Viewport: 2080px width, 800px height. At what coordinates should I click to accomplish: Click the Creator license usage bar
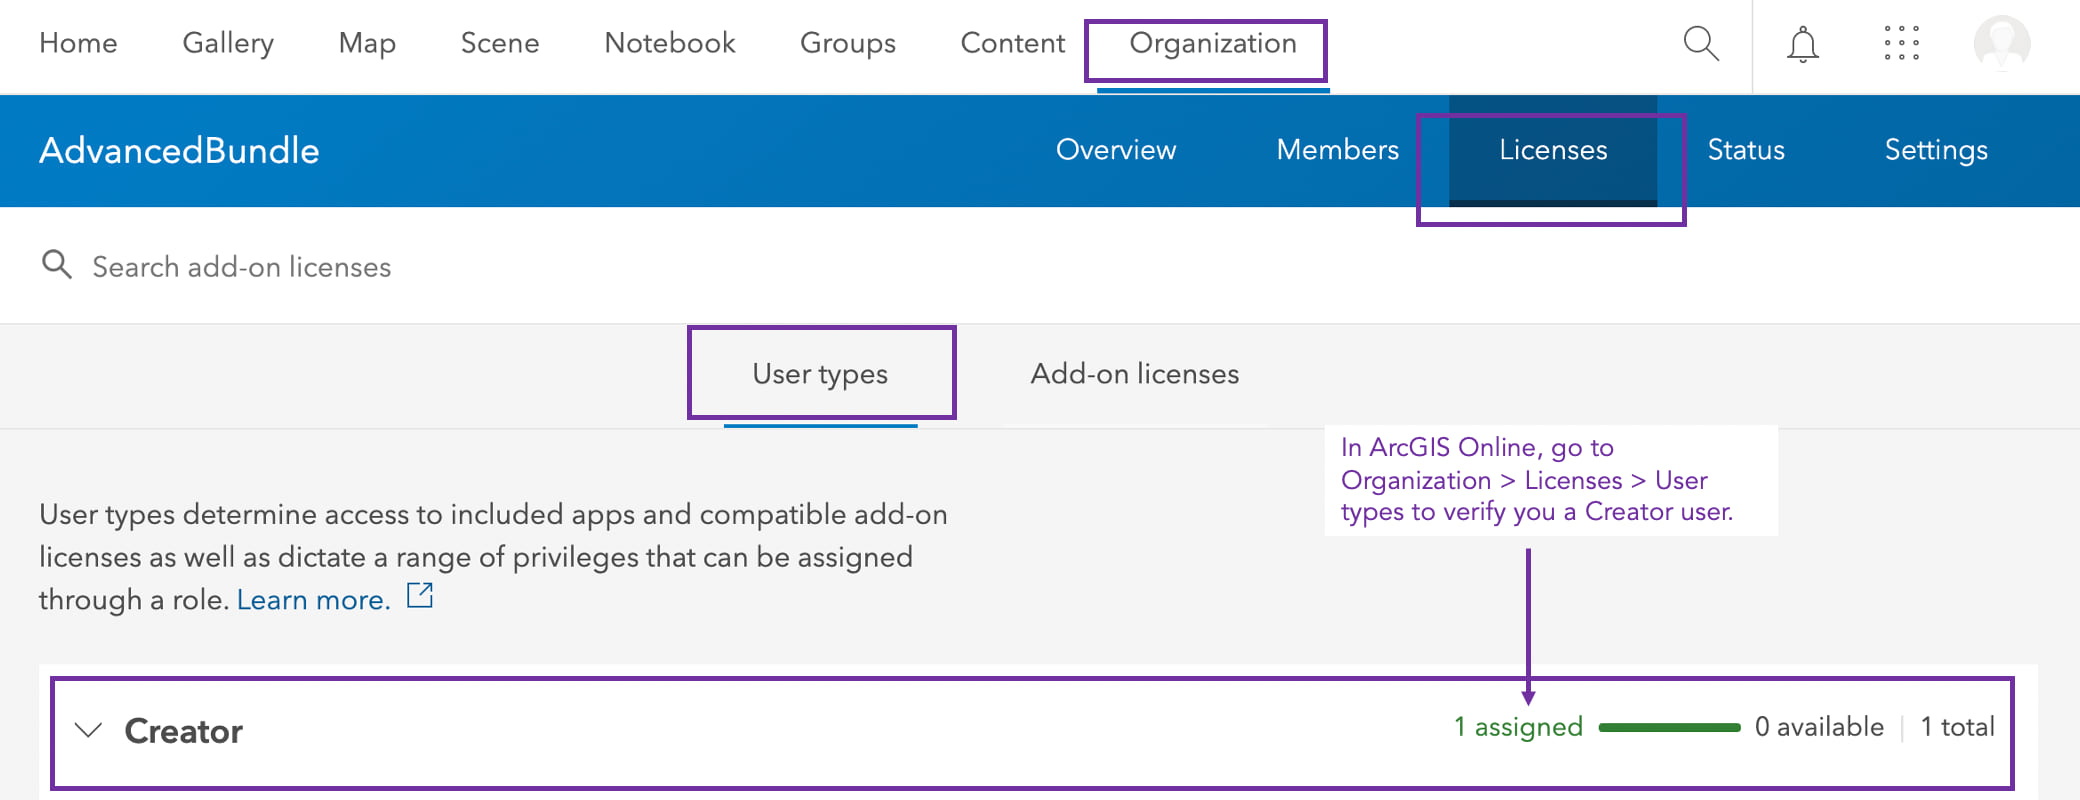[x=1669, y=727]
